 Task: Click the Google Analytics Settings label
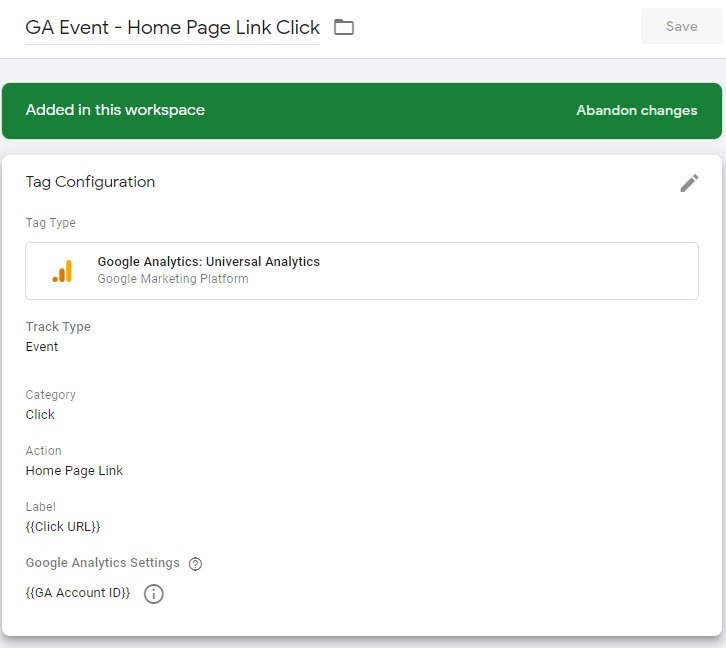click(x=102, y=563)
